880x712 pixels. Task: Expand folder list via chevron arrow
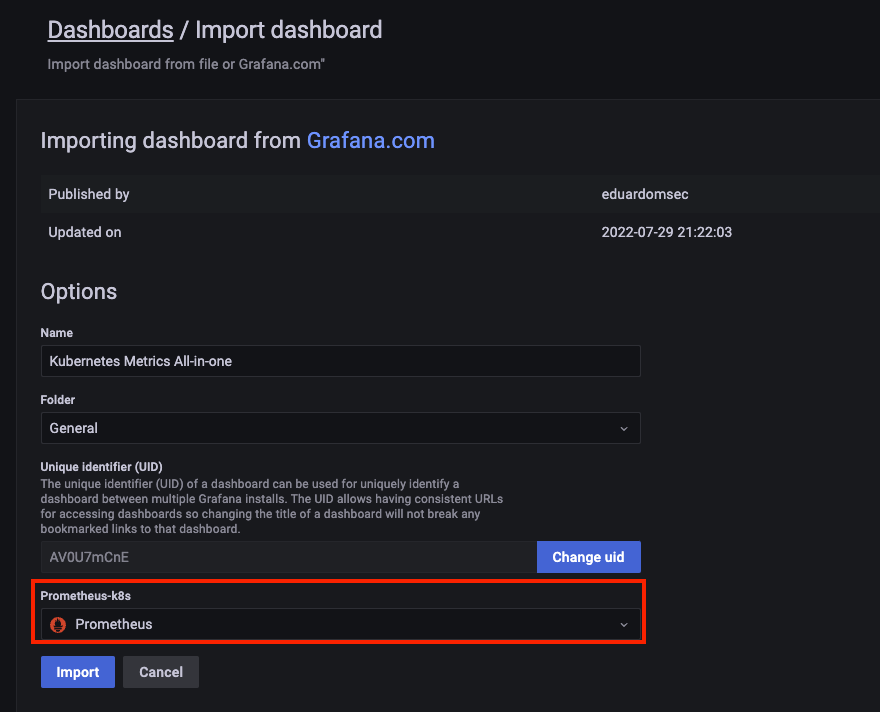pos(624,429)
